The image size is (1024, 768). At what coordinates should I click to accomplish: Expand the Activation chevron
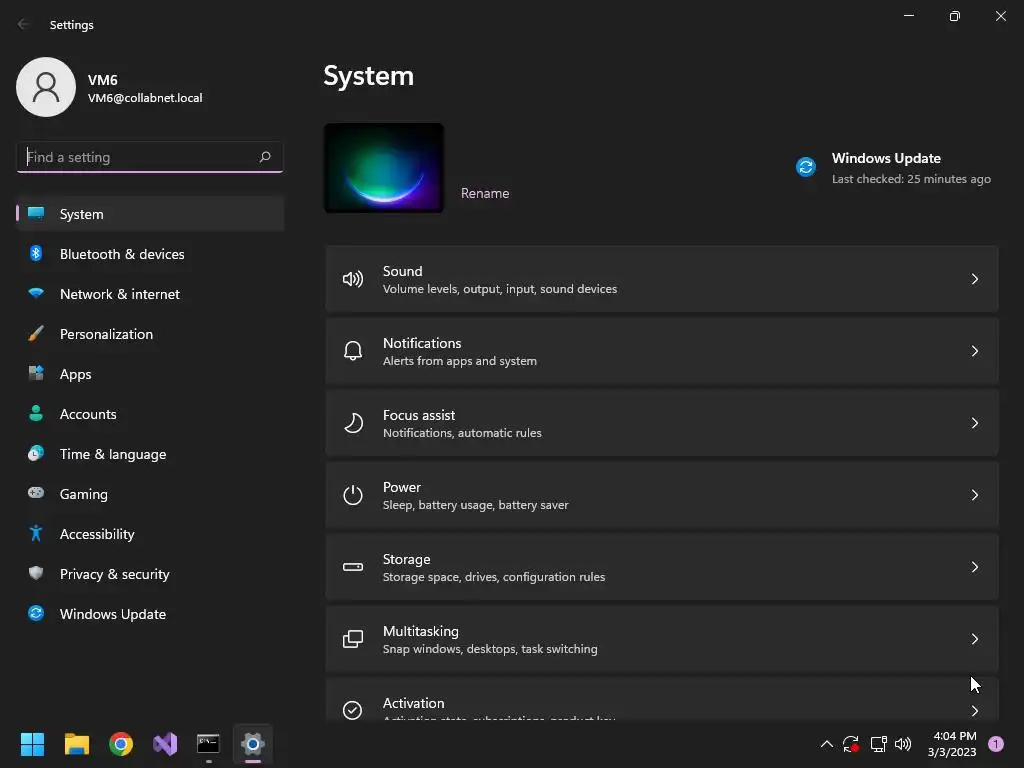click(974, 711)
